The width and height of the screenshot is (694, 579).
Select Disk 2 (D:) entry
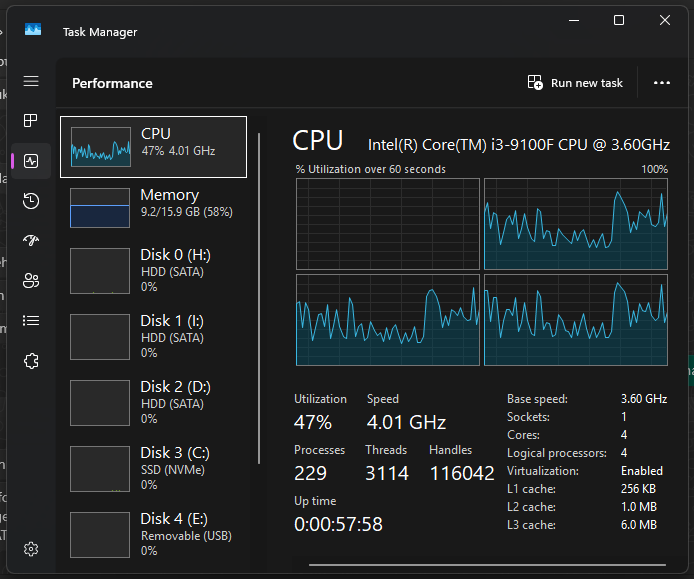153,403
